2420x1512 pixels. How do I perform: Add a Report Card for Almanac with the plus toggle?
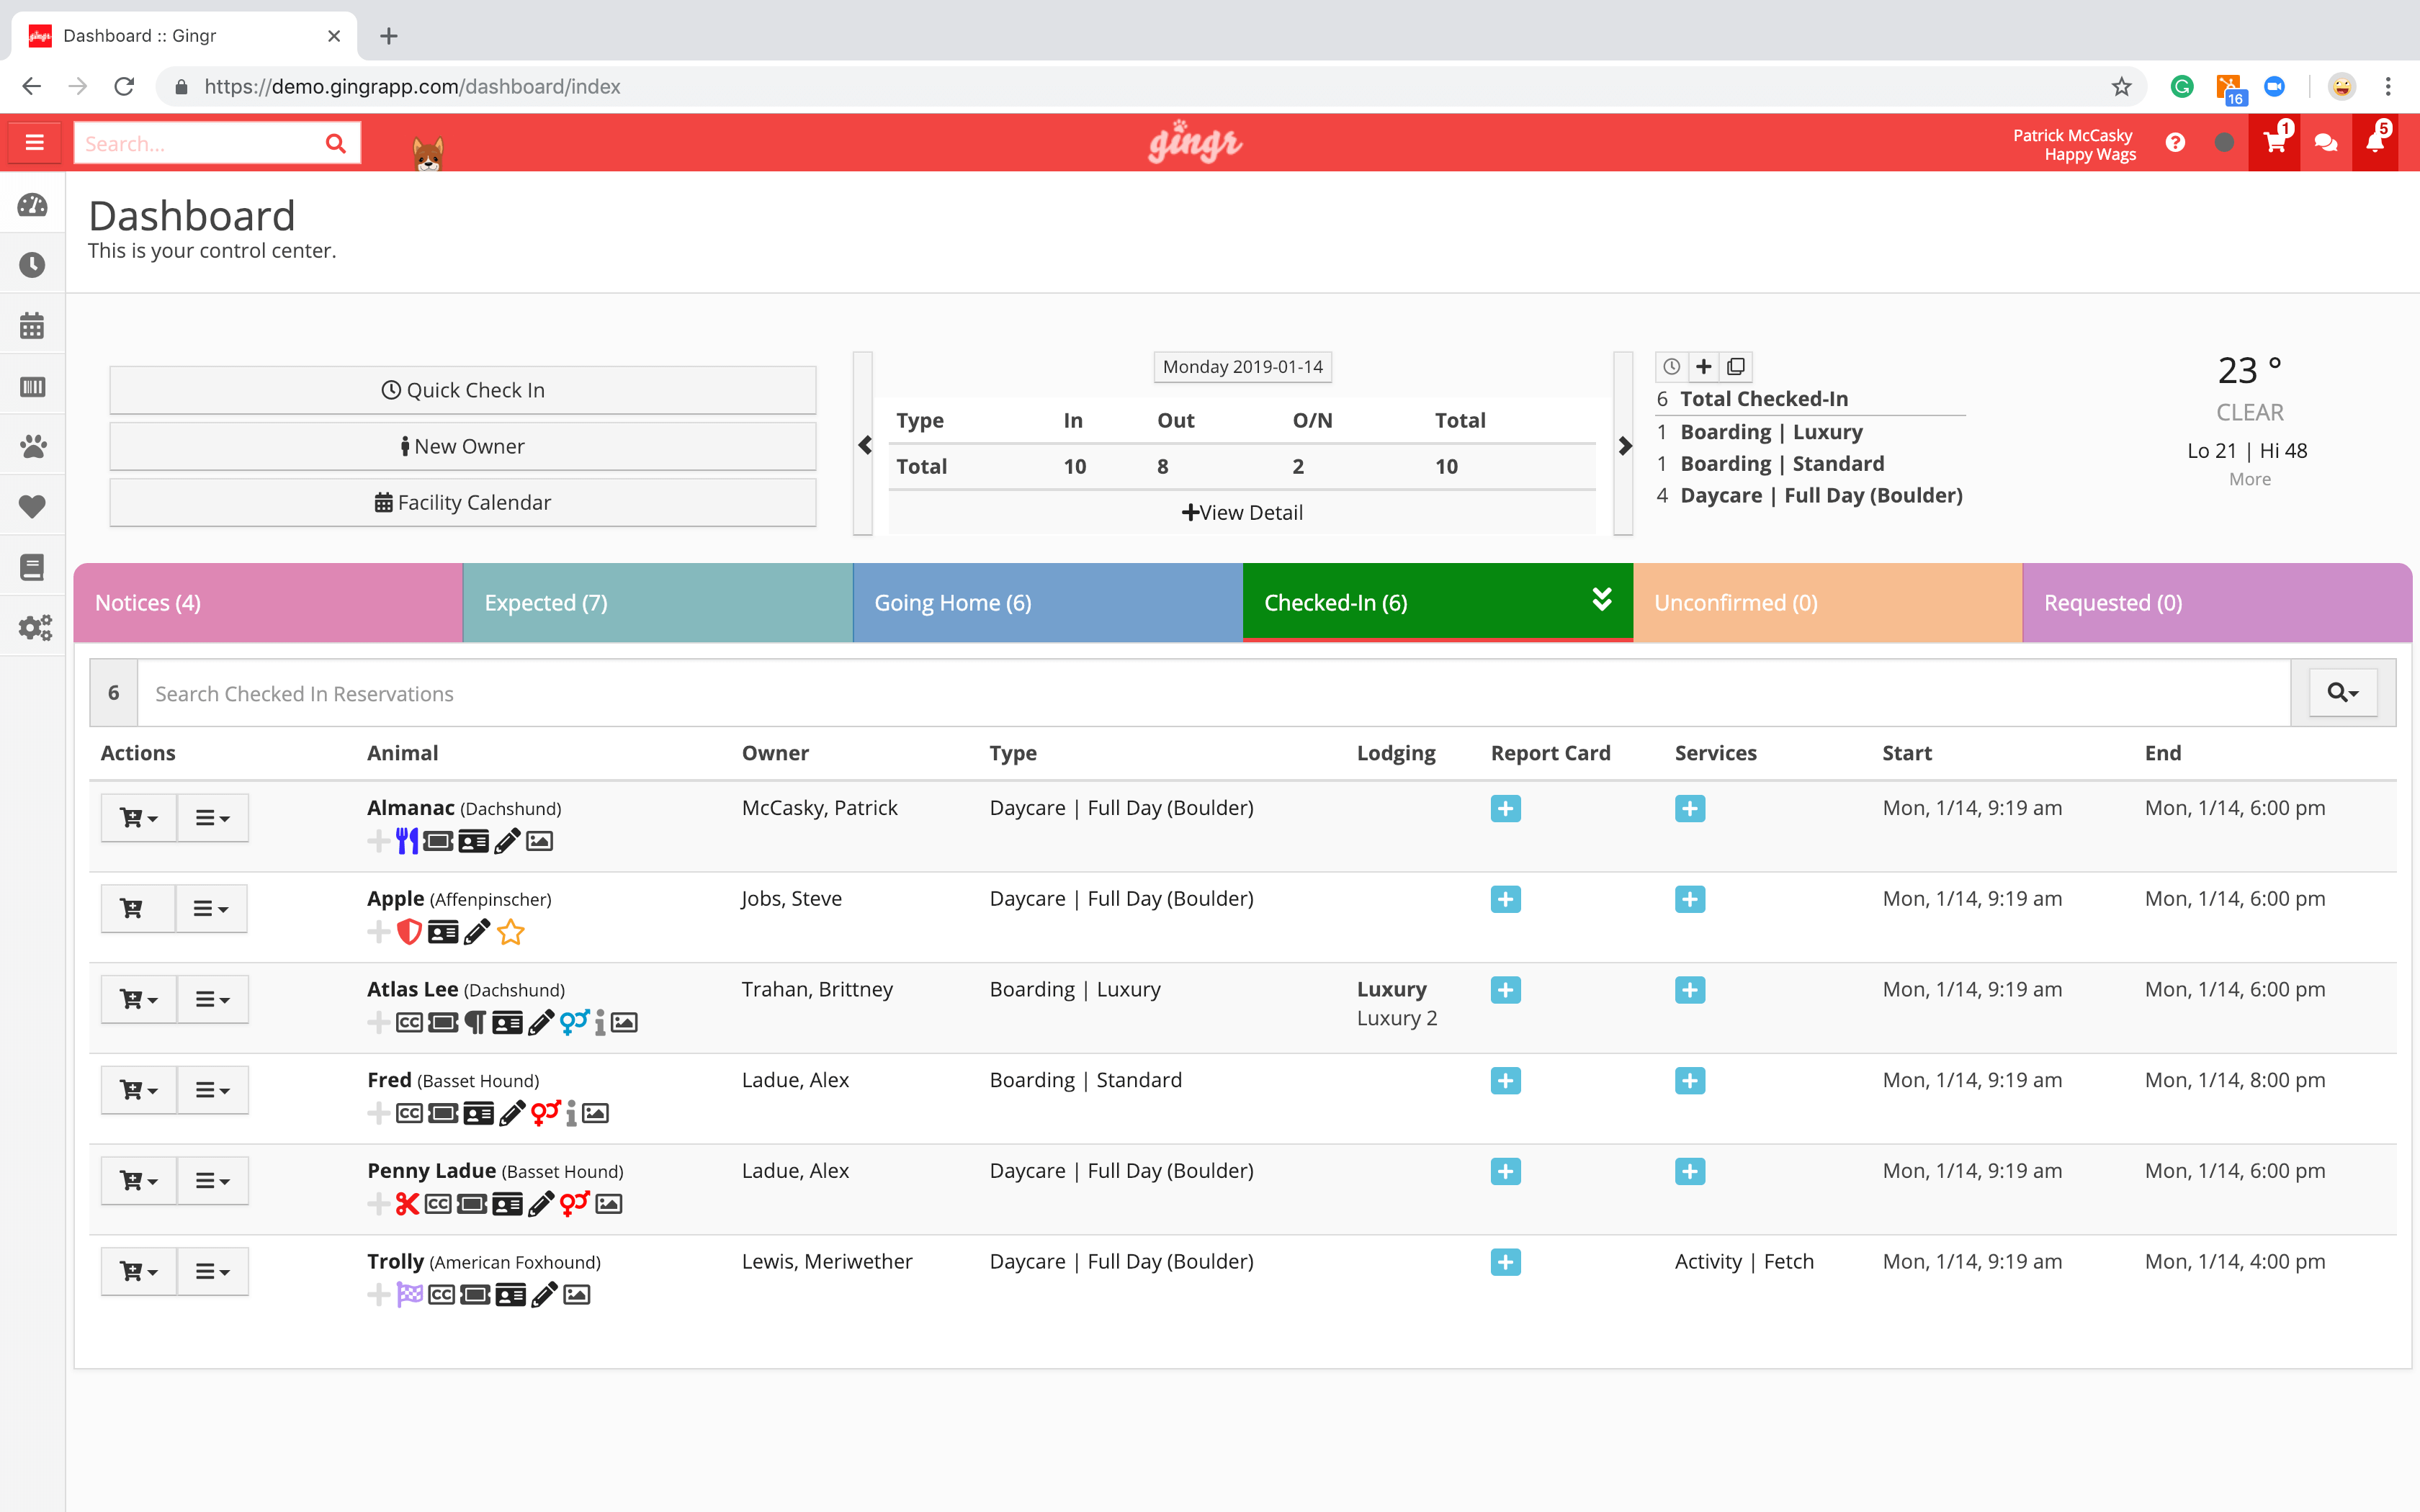click(x=1505, y=808)
